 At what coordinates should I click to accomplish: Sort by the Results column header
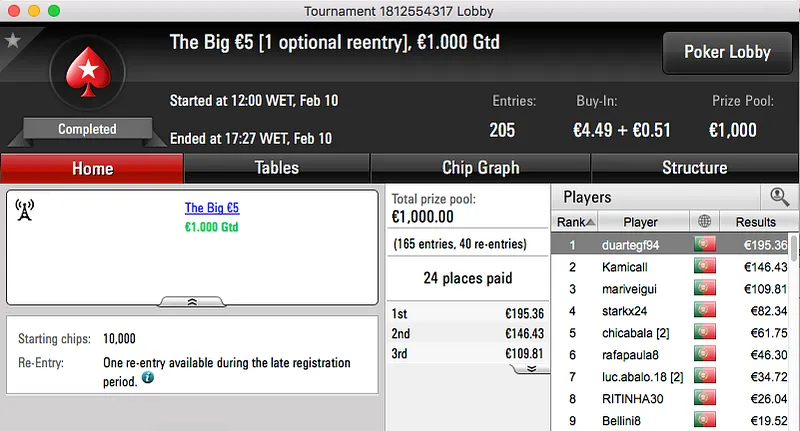coord(755,221)
